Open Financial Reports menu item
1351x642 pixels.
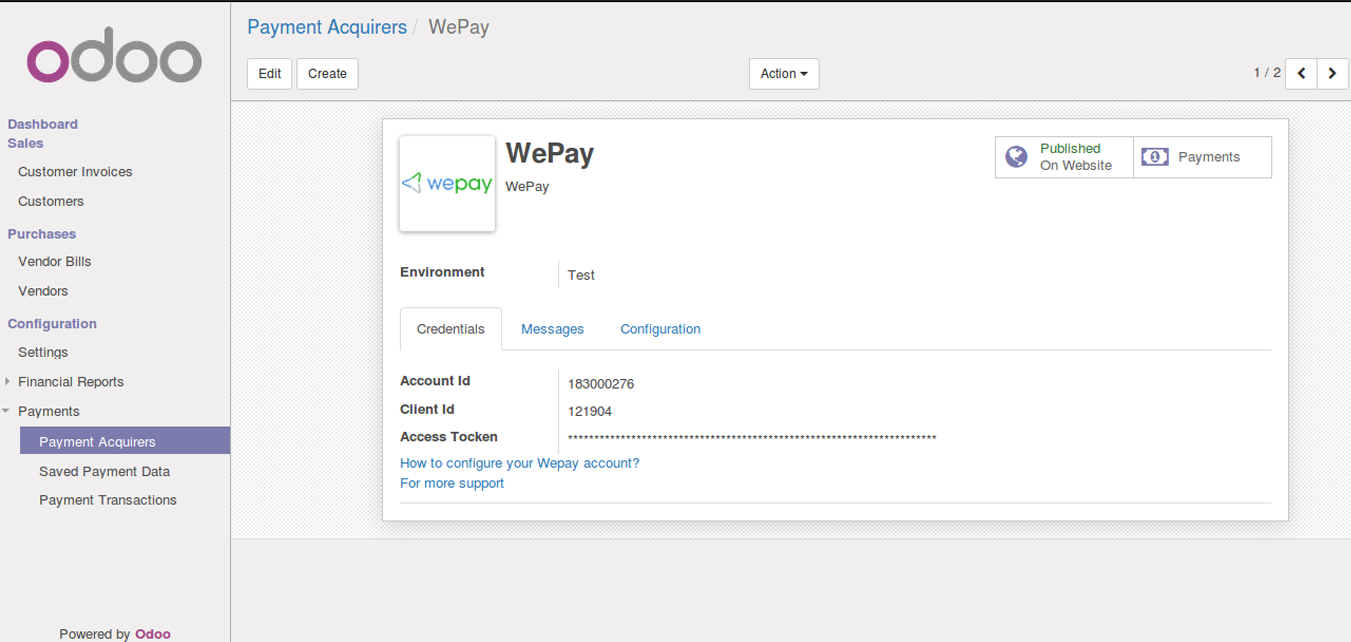71,382
